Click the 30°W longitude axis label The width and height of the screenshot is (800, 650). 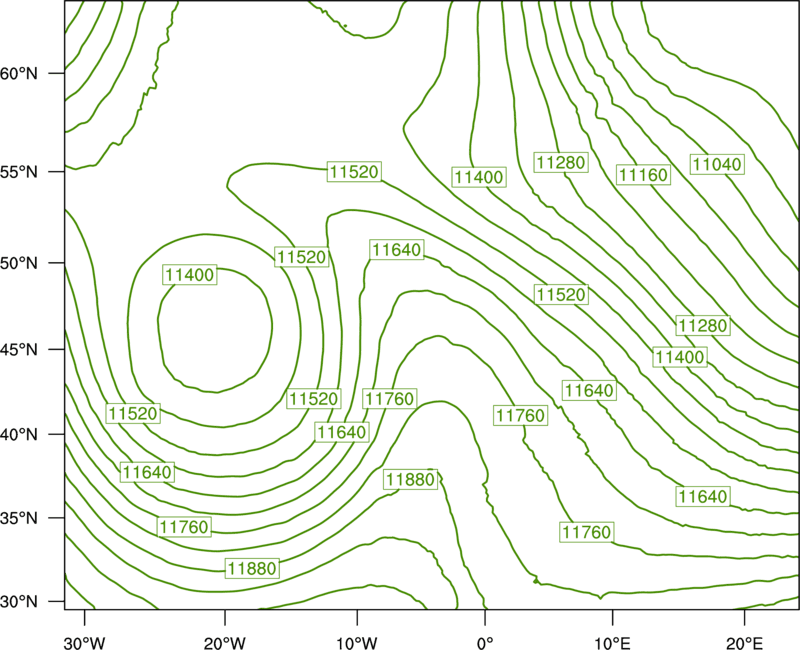(x=84, y=643)
